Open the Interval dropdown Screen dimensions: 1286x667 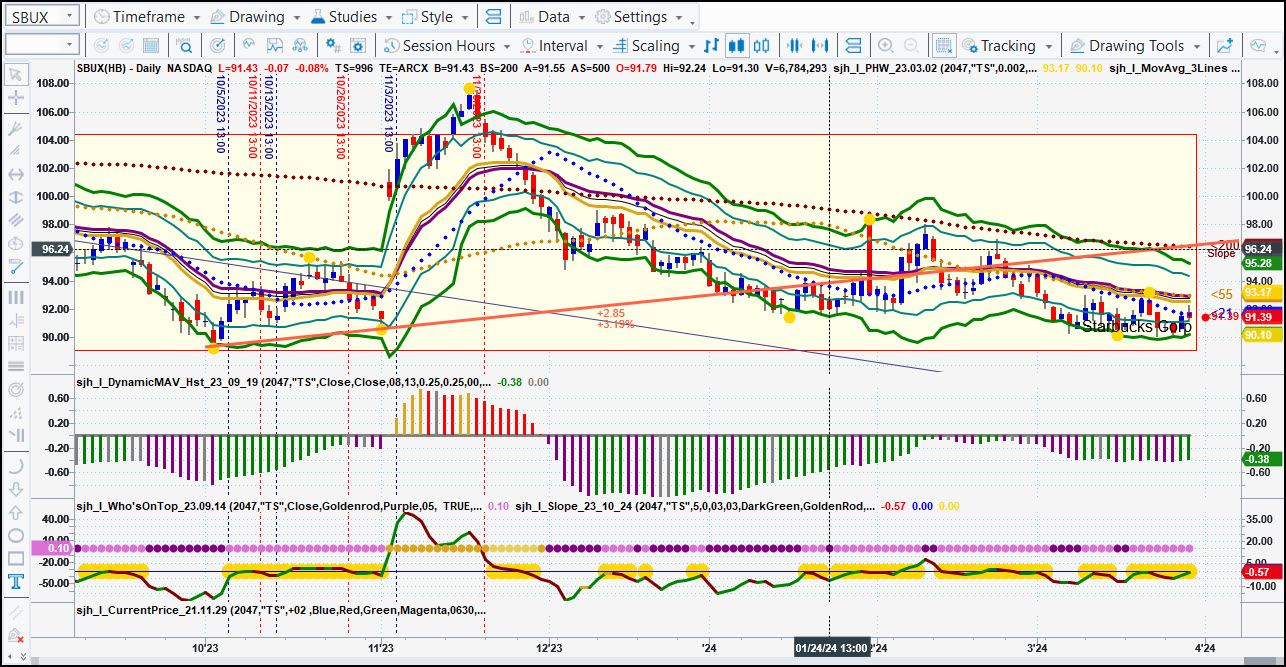pos(561,46)
